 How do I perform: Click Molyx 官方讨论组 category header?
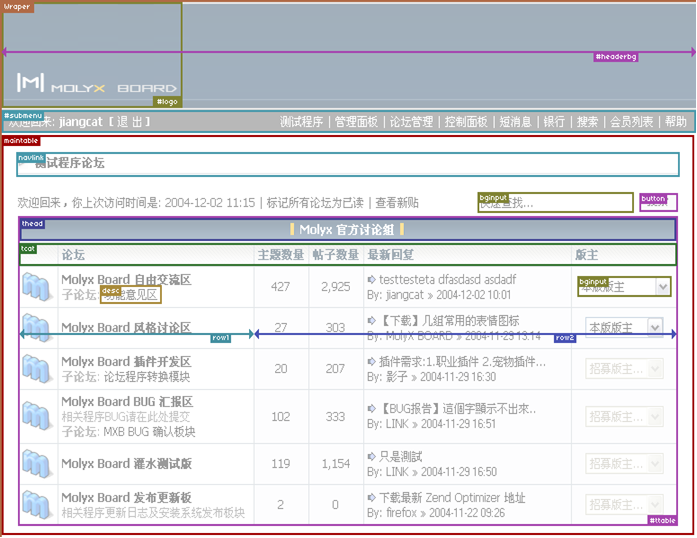347,230
